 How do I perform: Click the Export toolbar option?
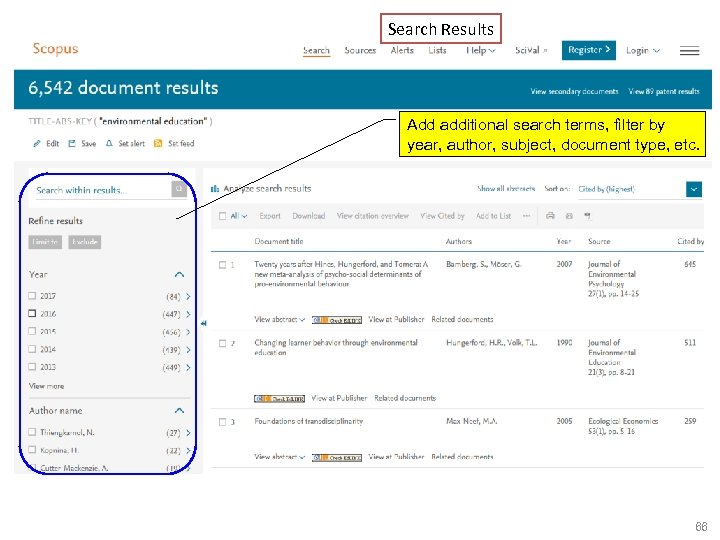[x=270, y=216]
